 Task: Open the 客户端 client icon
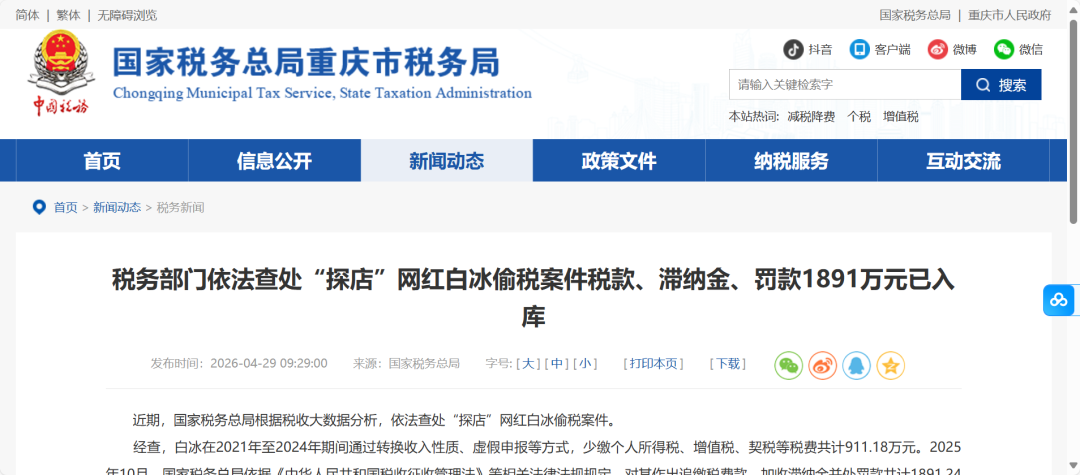[859, 50]
